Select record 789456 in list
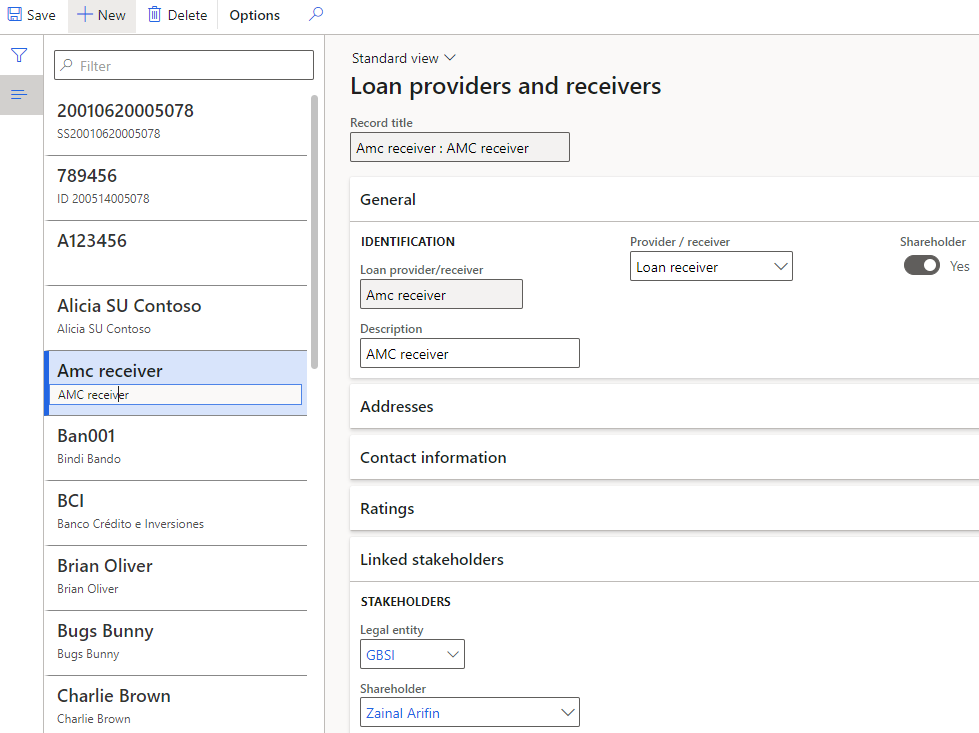This screenshot has height=733, width=979. tap(176, 187)
